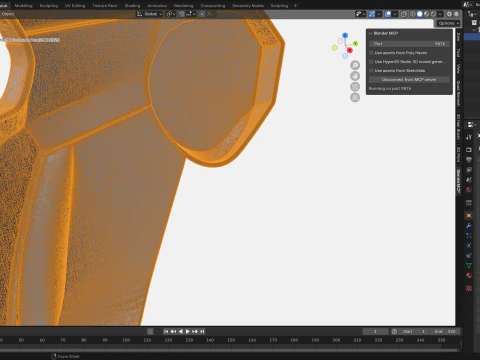The height and width of the screenshot is (360, 480).
Task: Click Disconnect from MCP server button
Action: click(x=409, y=80)
